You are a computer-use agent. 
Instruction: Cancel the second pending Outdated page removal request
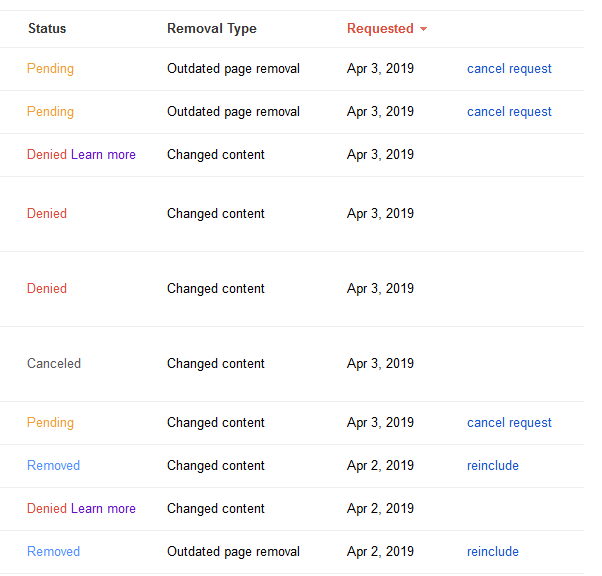tap(509, 112)
